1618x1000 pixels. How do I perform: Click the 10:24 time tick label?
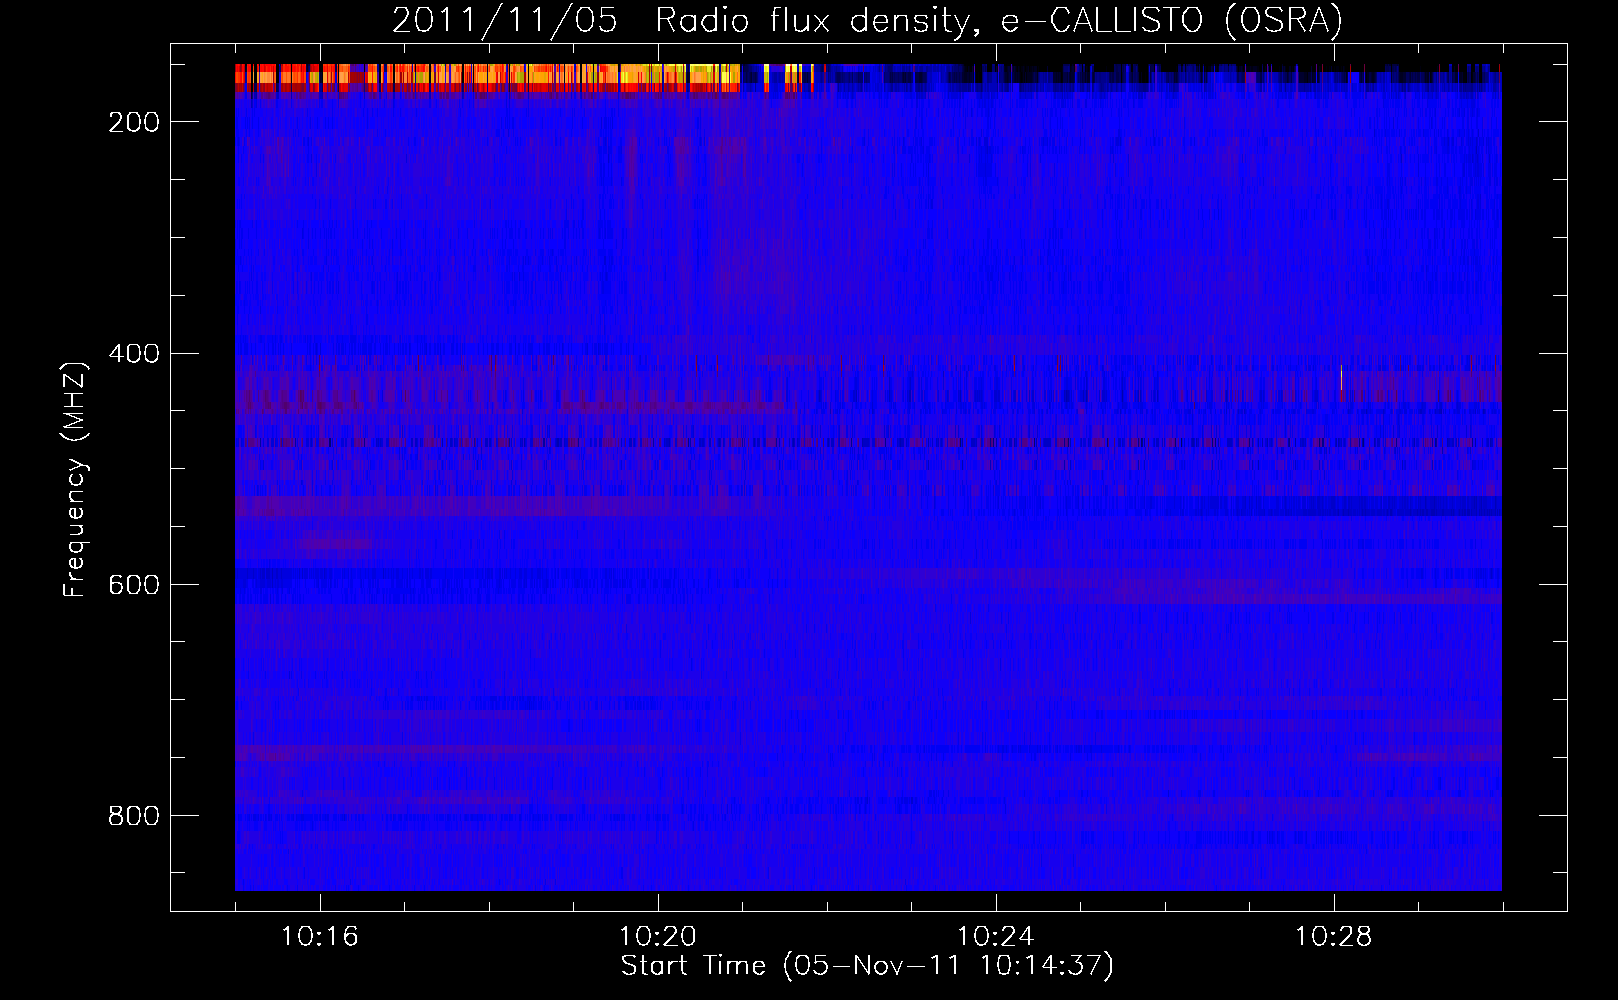(x=996, y=937)
